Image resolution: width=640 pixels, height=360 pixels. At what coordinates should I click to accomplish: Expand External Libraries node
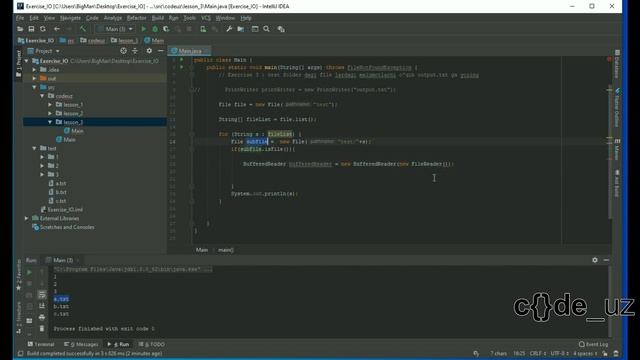[x=27, y=218]
